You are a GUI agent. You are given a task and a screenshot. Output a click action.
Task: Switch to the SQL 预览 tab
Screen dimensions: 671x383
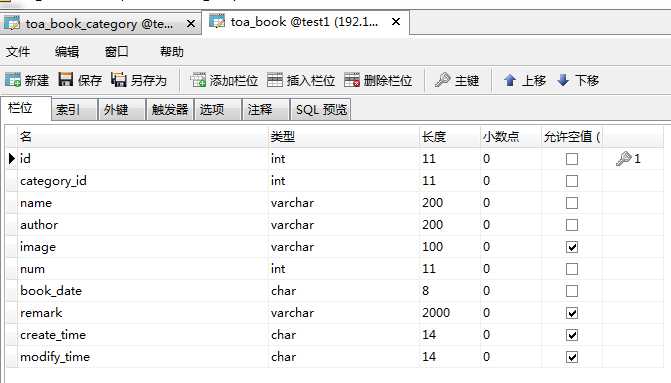pos(321,110)
